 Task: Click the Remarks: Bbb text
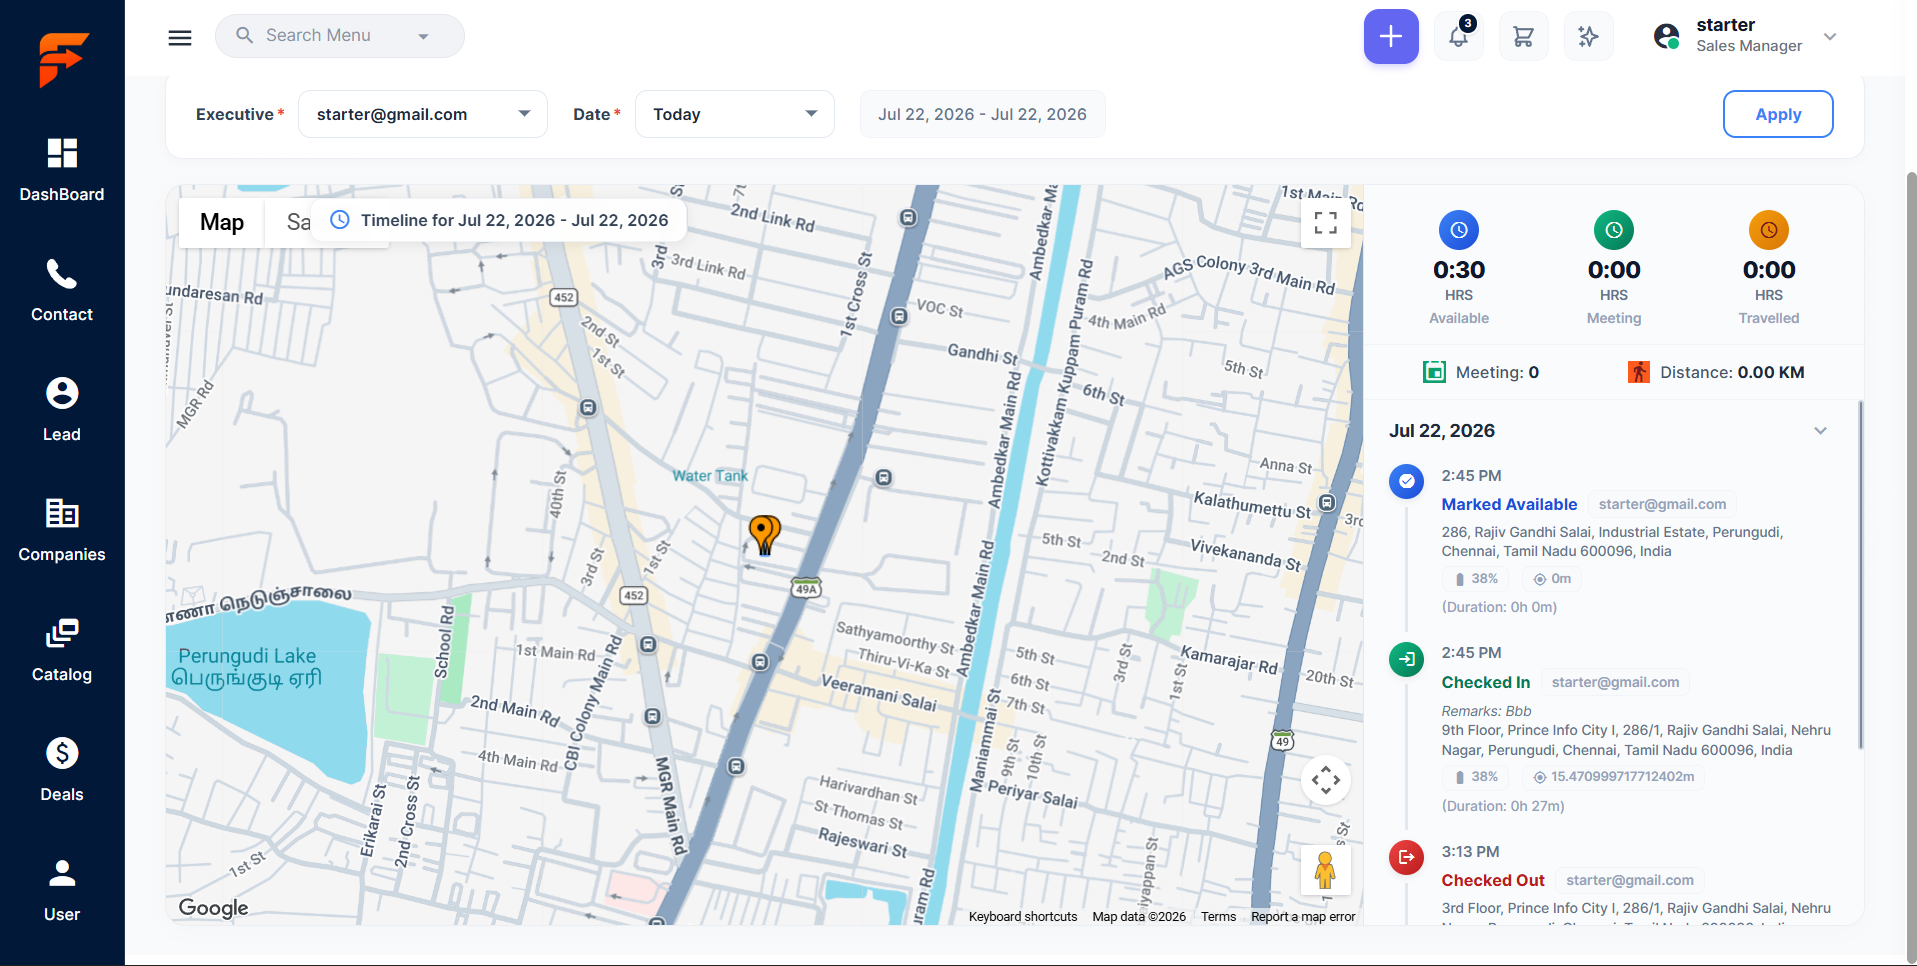pos(1486,711)
